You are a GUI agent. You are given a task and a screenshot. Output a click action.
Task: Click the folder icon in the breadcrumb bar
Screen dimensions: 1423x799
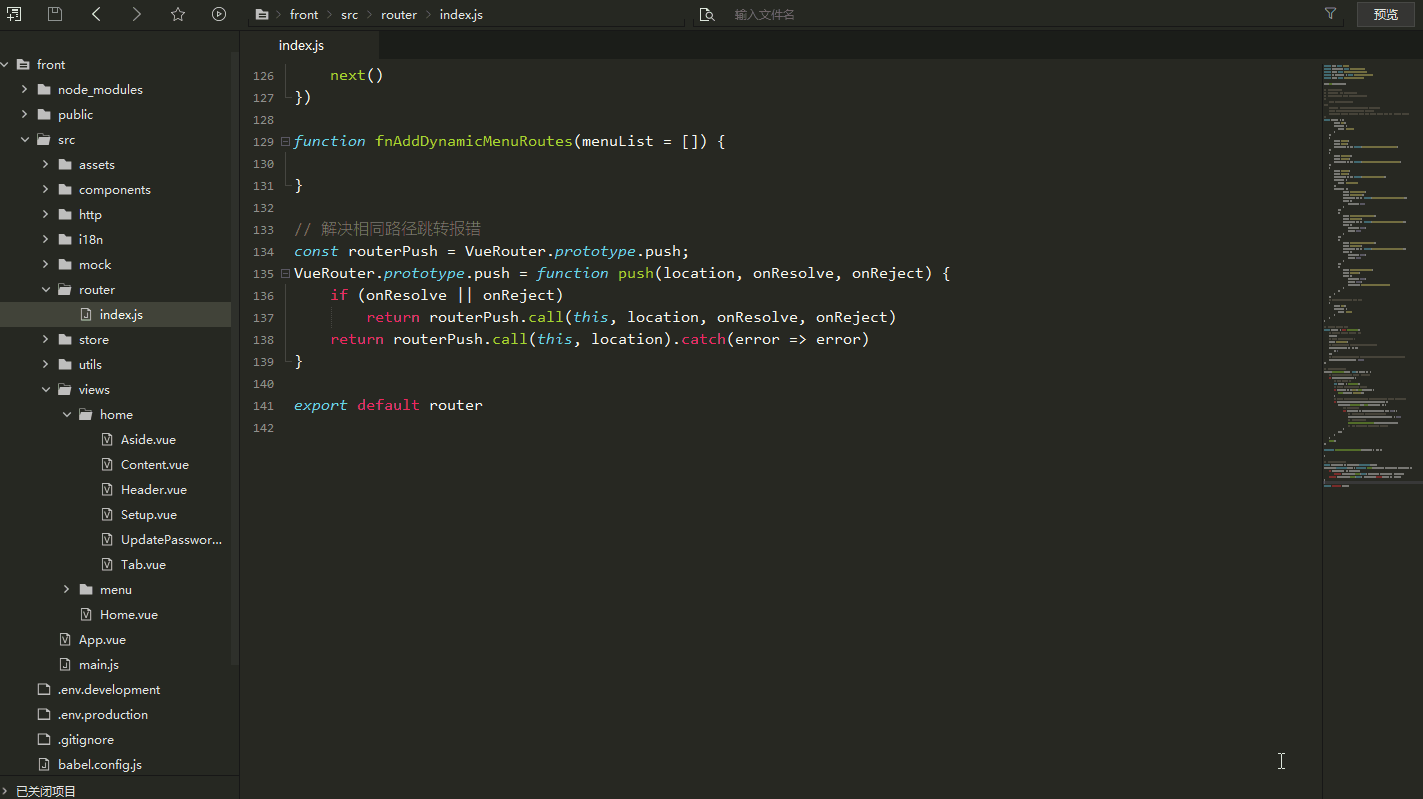[261, 14]
